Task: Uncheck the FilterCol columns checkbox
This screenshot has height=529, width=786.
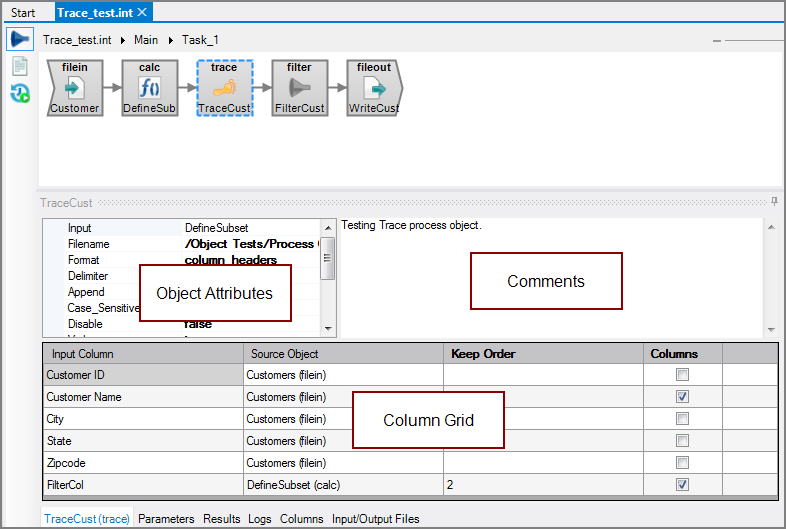Action: point(682,485)
